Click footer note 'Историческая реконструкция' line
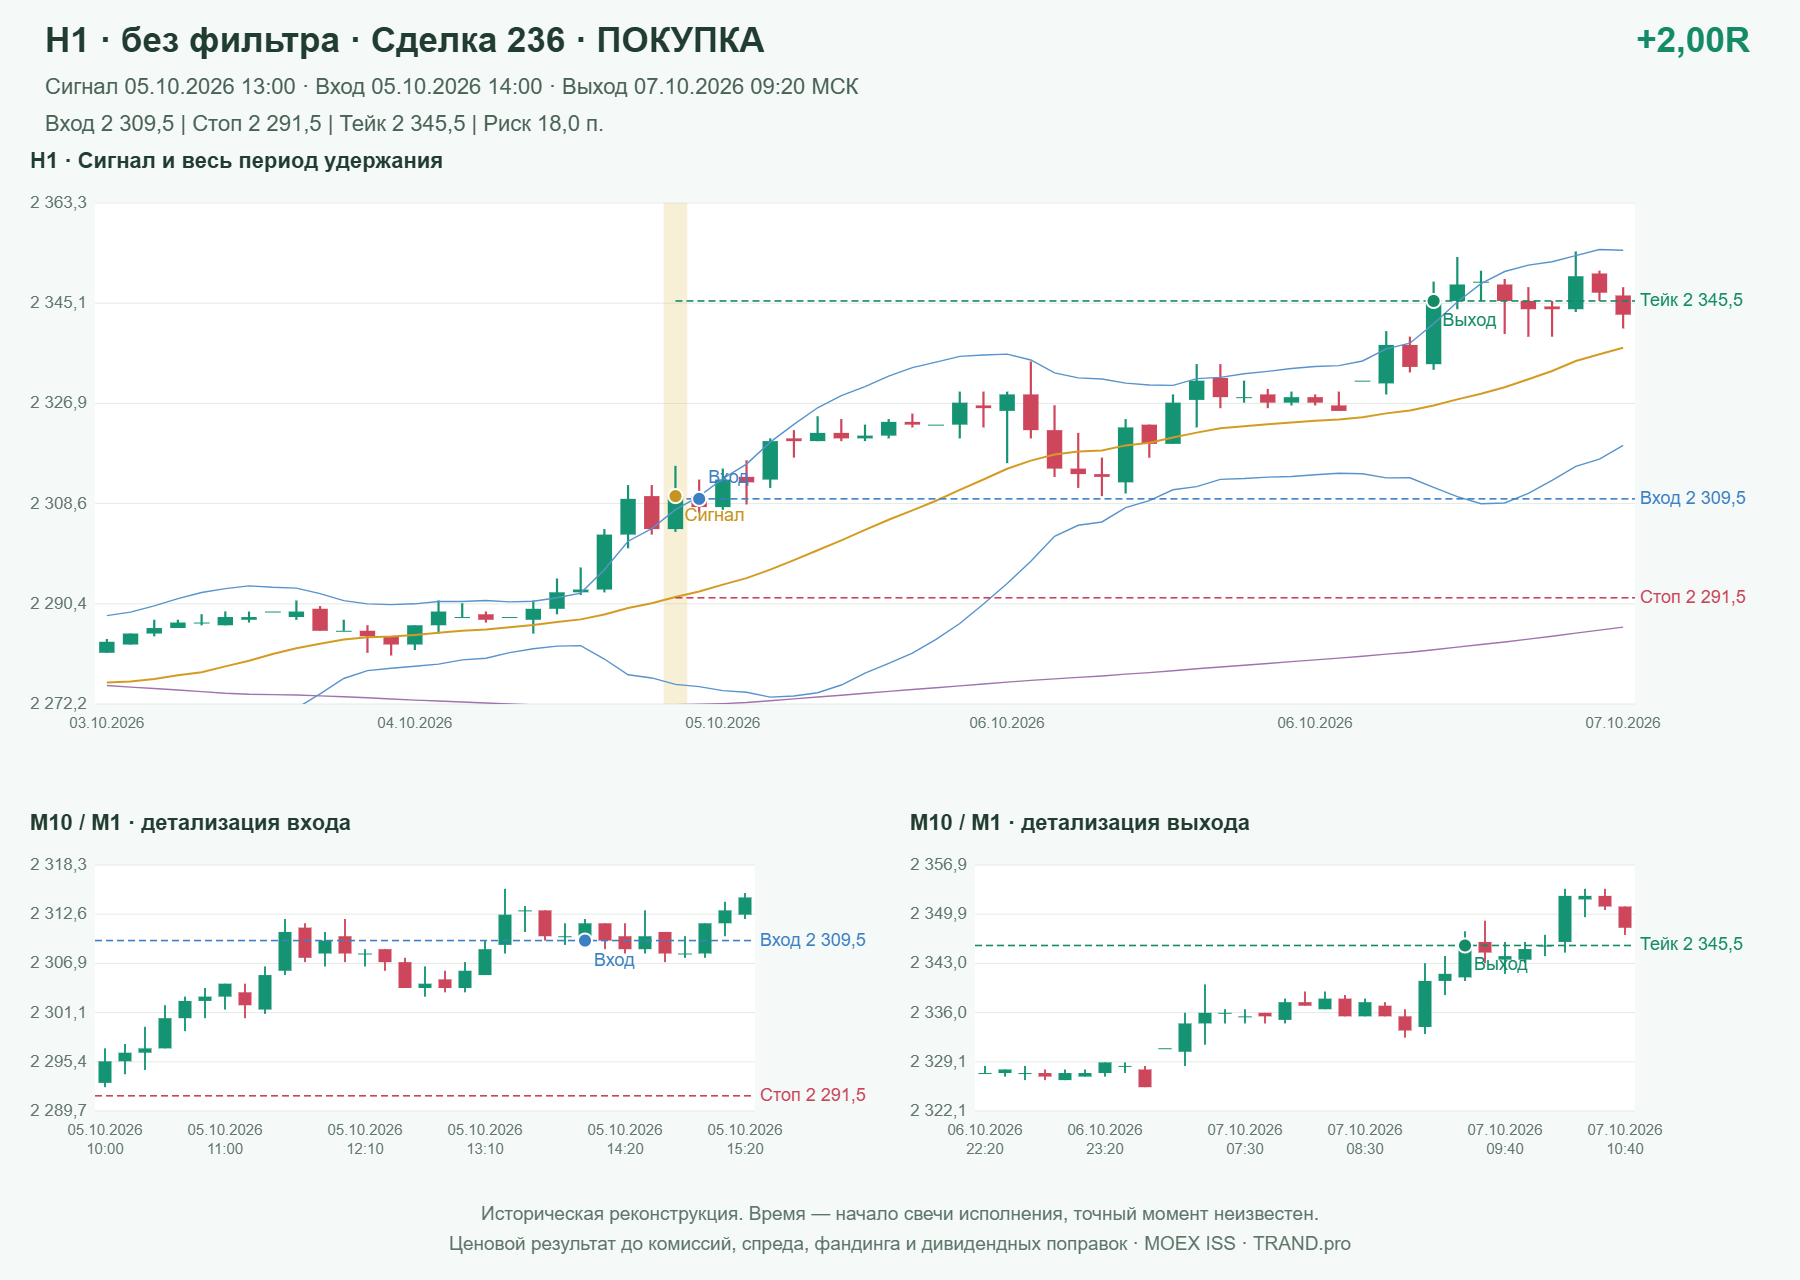 coord(900,1214)
